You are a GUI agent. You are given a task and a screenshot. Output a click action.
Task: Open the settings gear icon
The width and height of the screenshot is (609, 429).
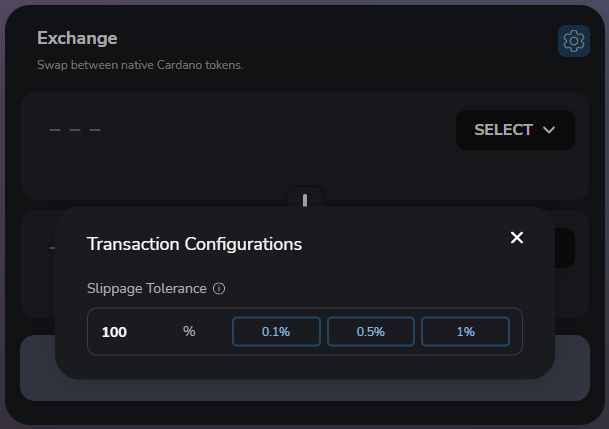pyautogui.click(x=574, y=41)
